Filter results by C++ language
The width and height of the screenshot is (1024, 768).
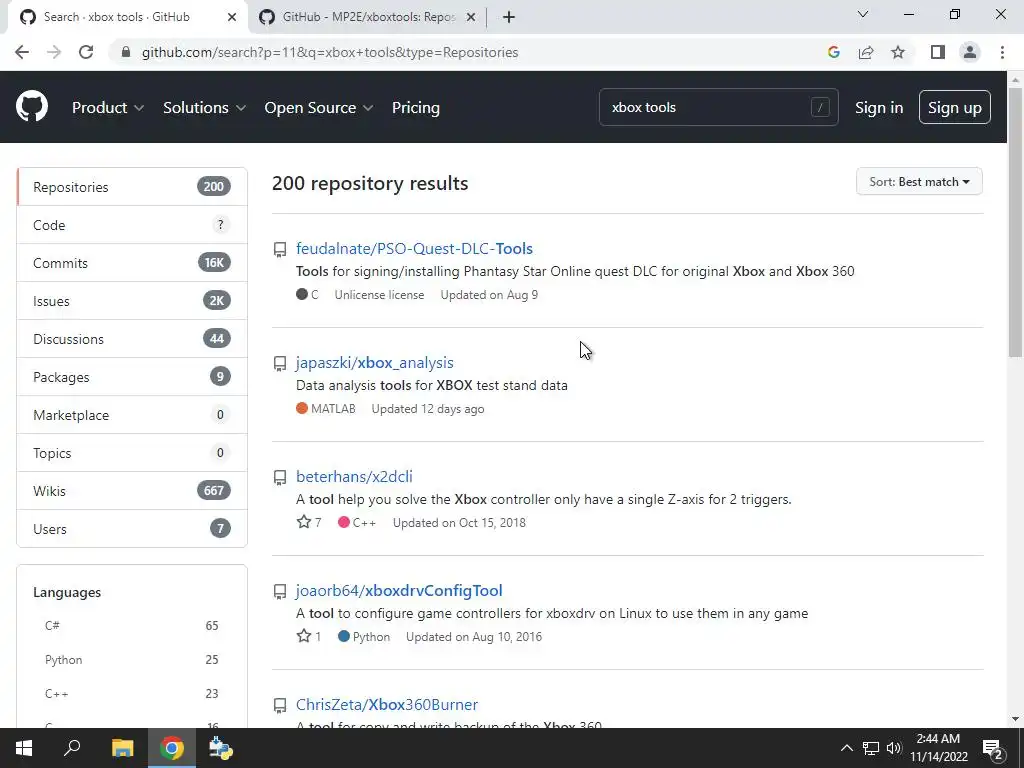[131, 694]
